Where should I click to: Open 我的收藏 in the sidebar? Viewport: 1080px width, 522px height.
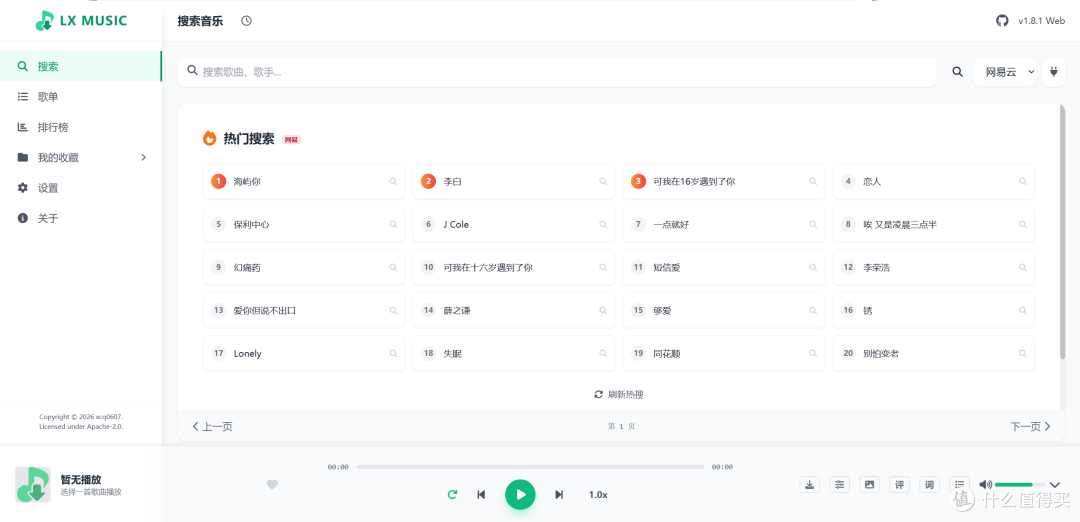81,158
